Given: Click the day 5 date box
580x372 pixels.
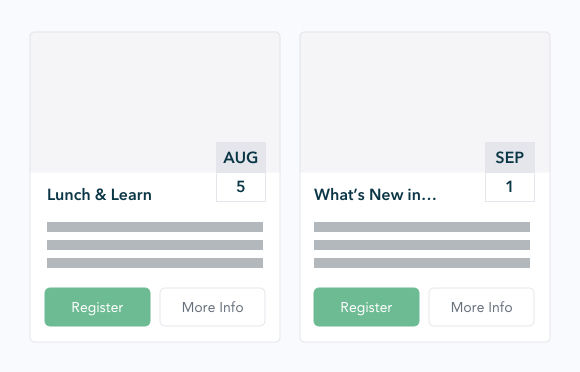Looking at the screenshot, I should coord(241,187).
